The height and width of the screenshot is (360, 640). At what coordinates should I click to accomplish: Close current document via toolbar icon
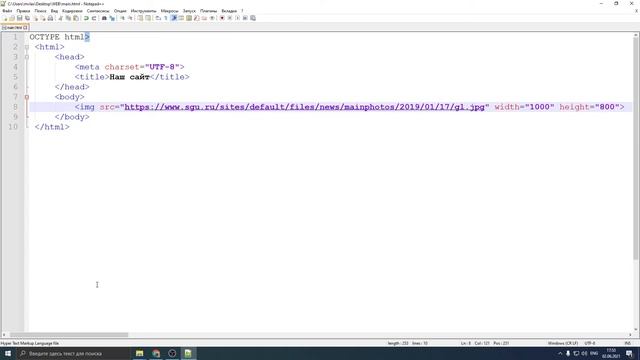[36, 18]
